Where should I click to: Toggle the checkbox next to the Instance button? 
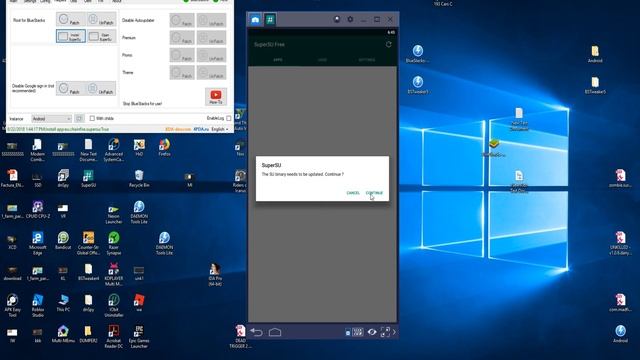coord(92,118)
